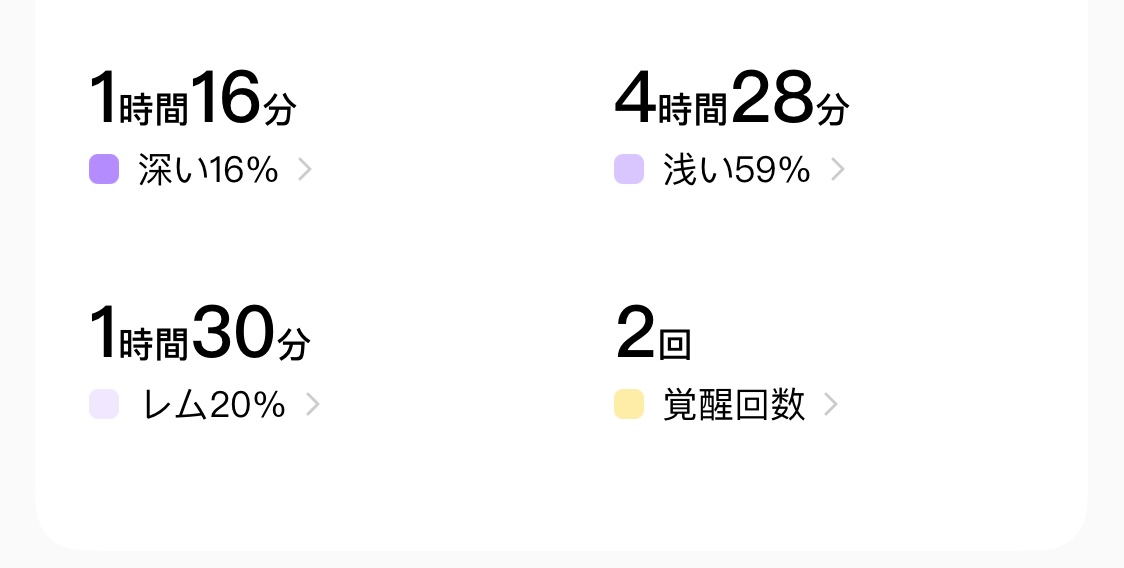The height and width of the screenshot is (568, 1124).
Task: Expand the chevron next to 深い16%
Action: click(x=305, y=170)
